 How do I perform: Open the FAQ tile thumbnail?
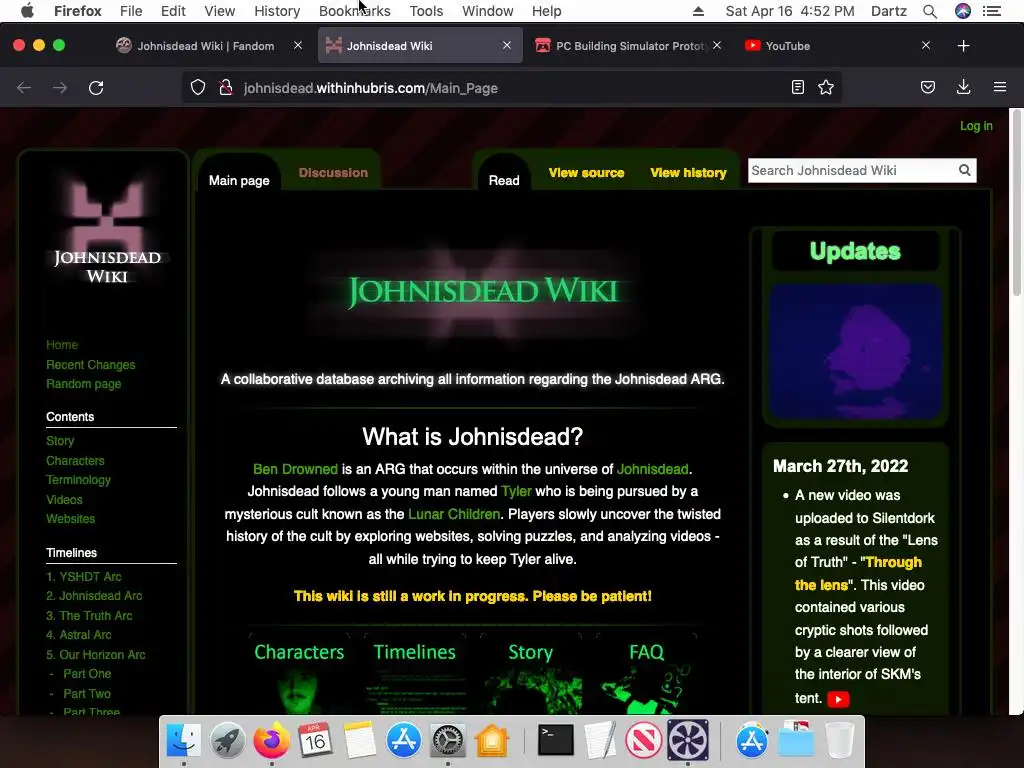click(x=647, y=675)
